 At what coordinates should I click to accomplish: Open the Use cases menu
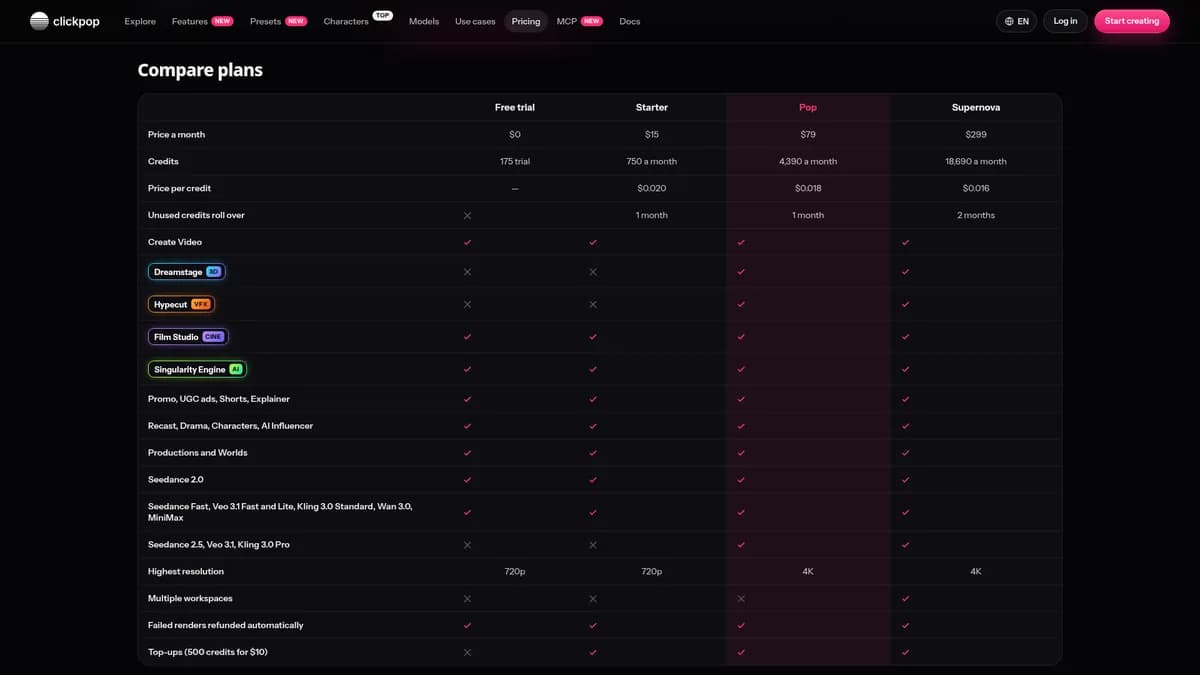click(475, 21)
